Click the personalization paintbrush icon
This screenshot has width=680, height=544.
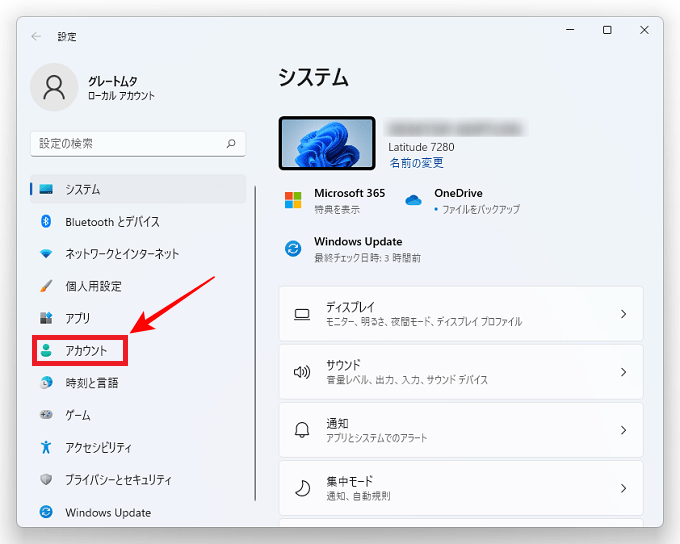(46, 286)
